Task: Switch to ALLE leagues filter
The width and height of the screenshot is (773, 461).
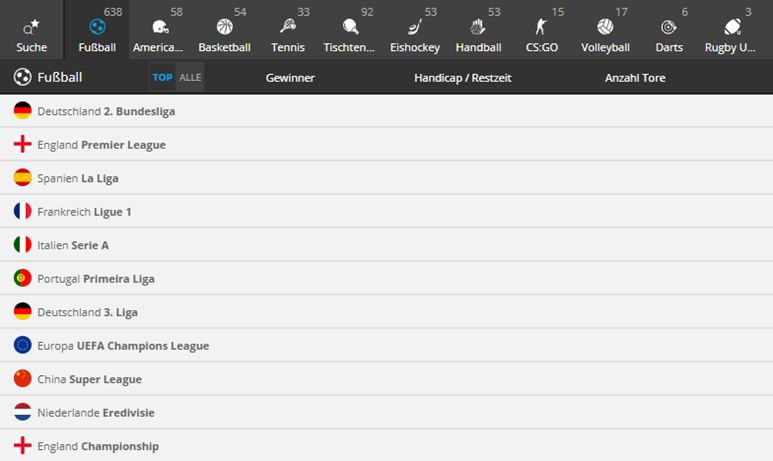Action: (190, 77)
